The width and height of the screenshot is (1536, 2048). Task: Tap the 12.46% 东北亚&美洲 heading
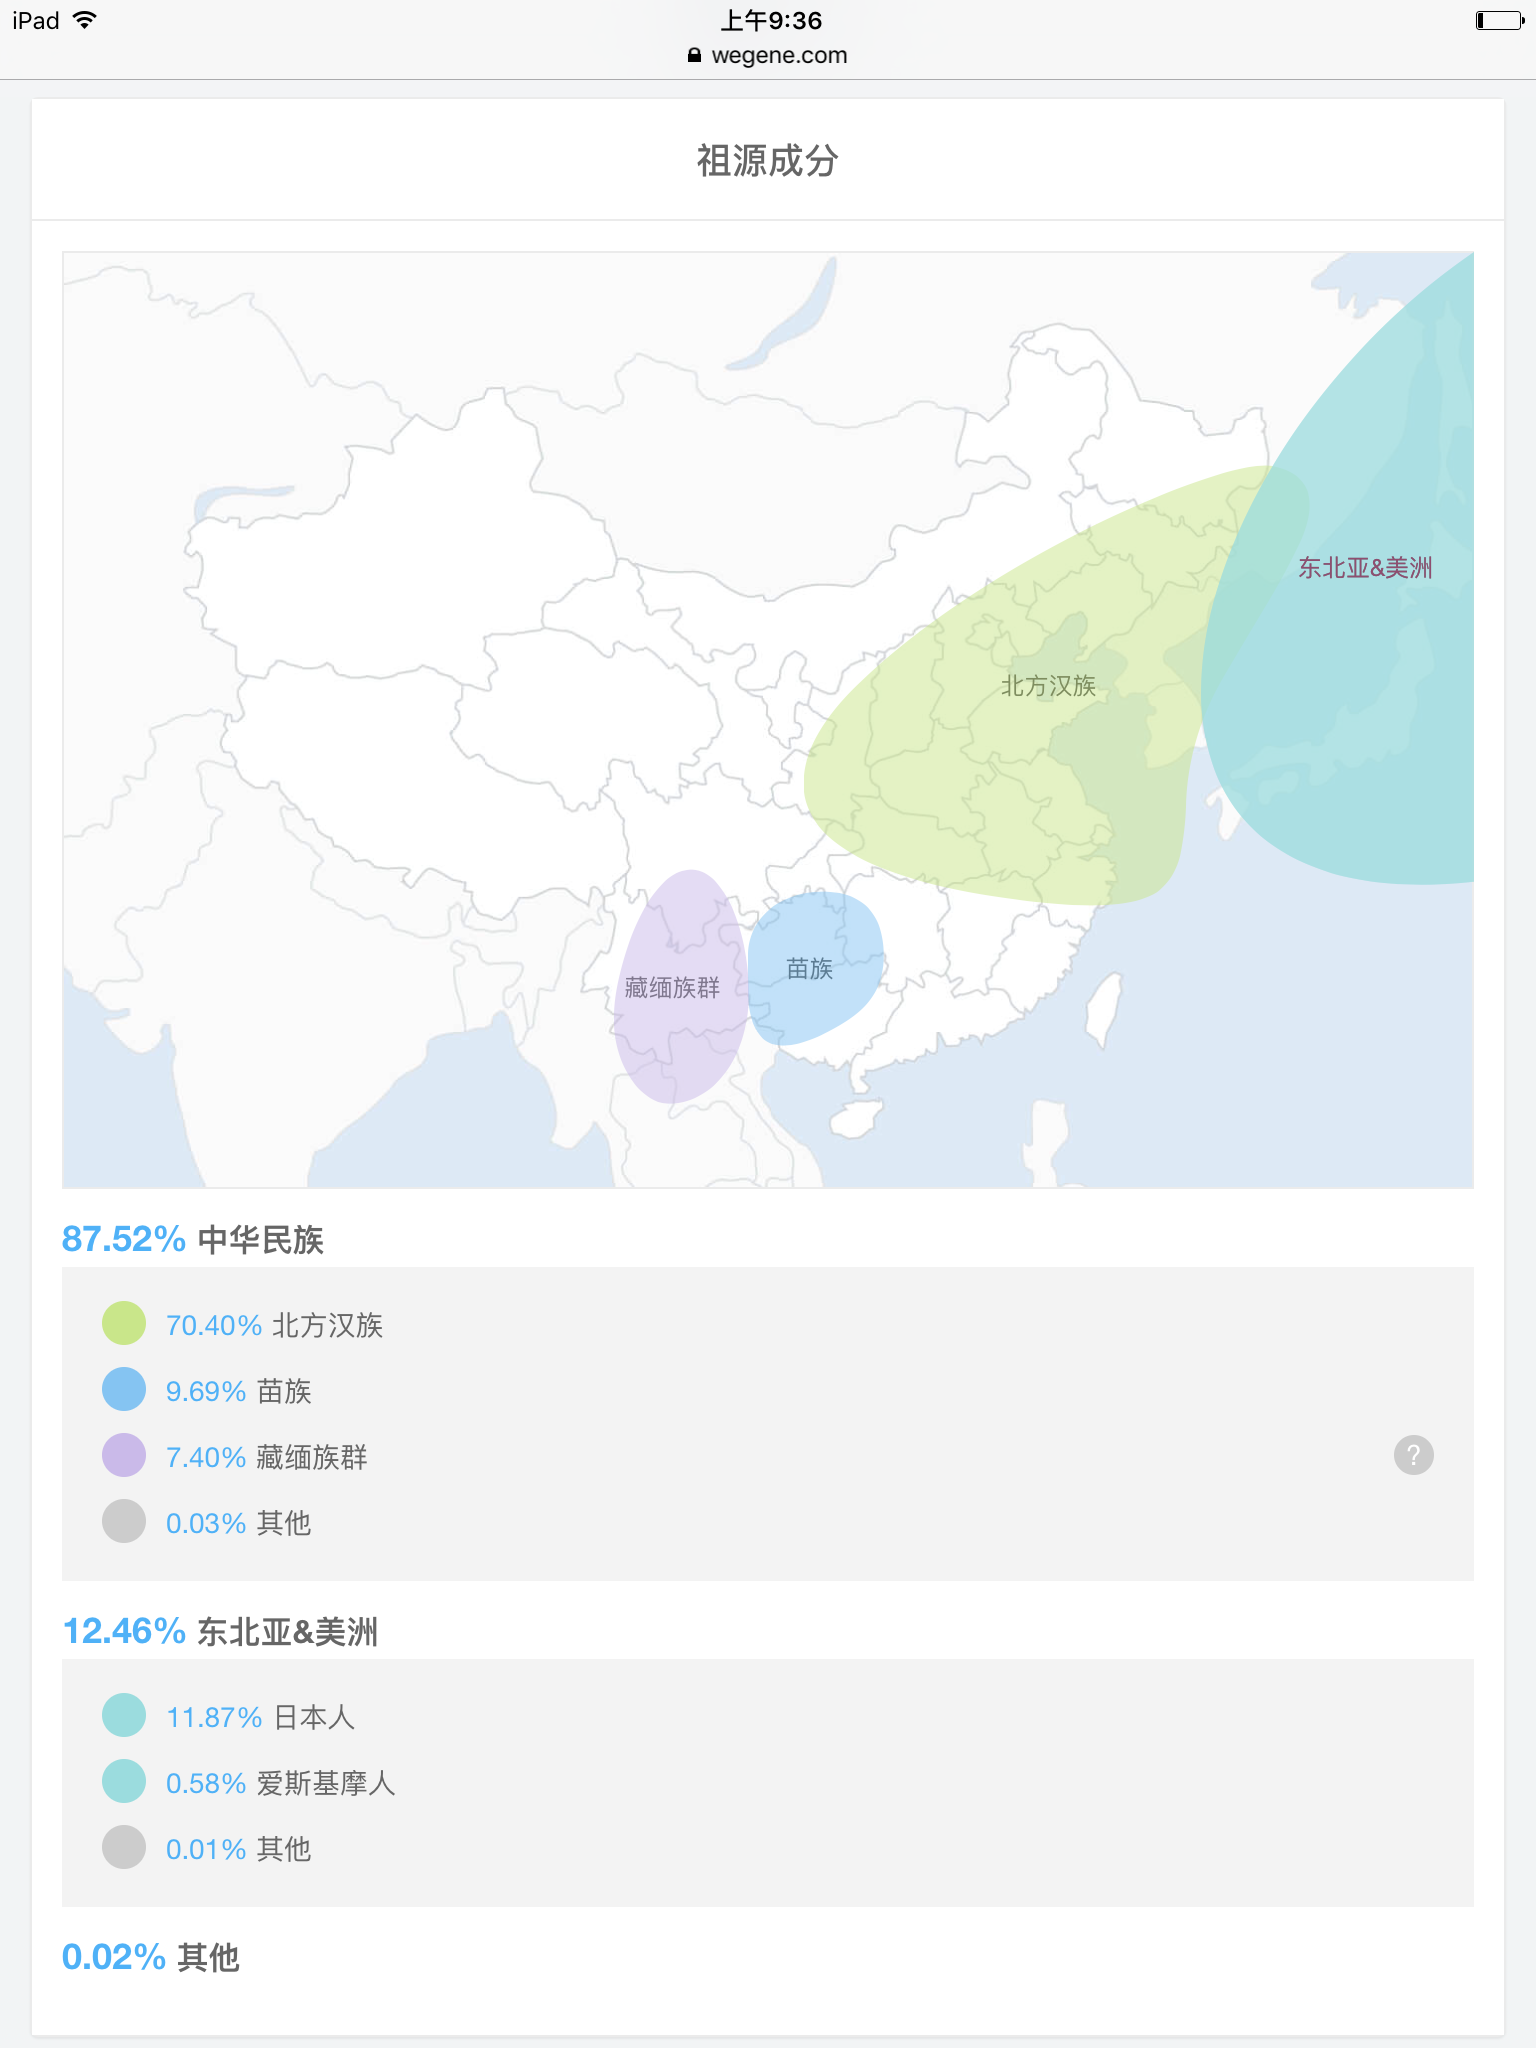220,1631
